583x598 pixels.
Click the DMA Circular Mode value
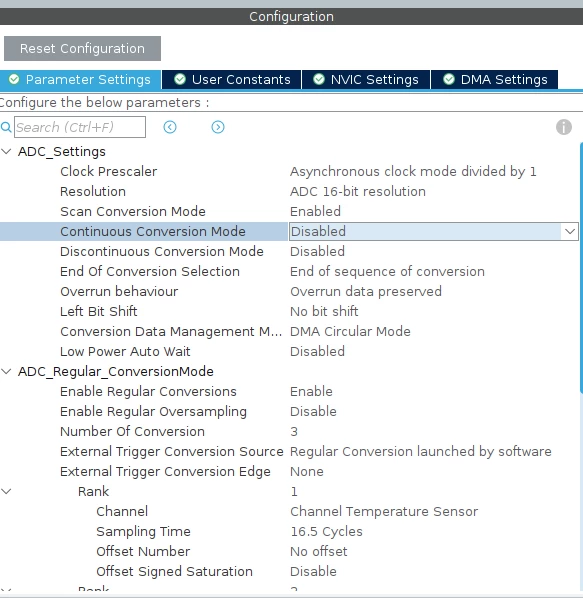(x=350, y=331)
